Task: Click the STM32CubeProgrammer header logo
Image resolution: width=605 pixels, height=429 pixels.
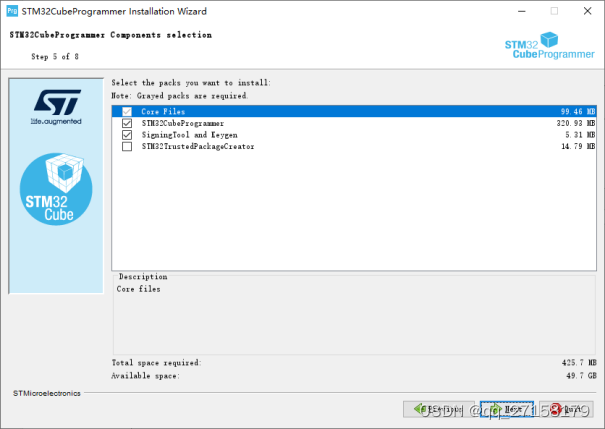Action: (549, 46)
